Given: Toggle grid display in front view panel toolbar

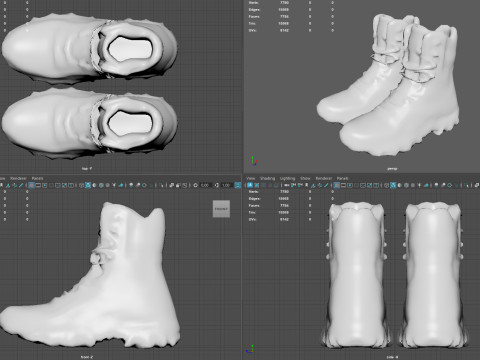Looking at the screenshot, I should pos(31,185).
